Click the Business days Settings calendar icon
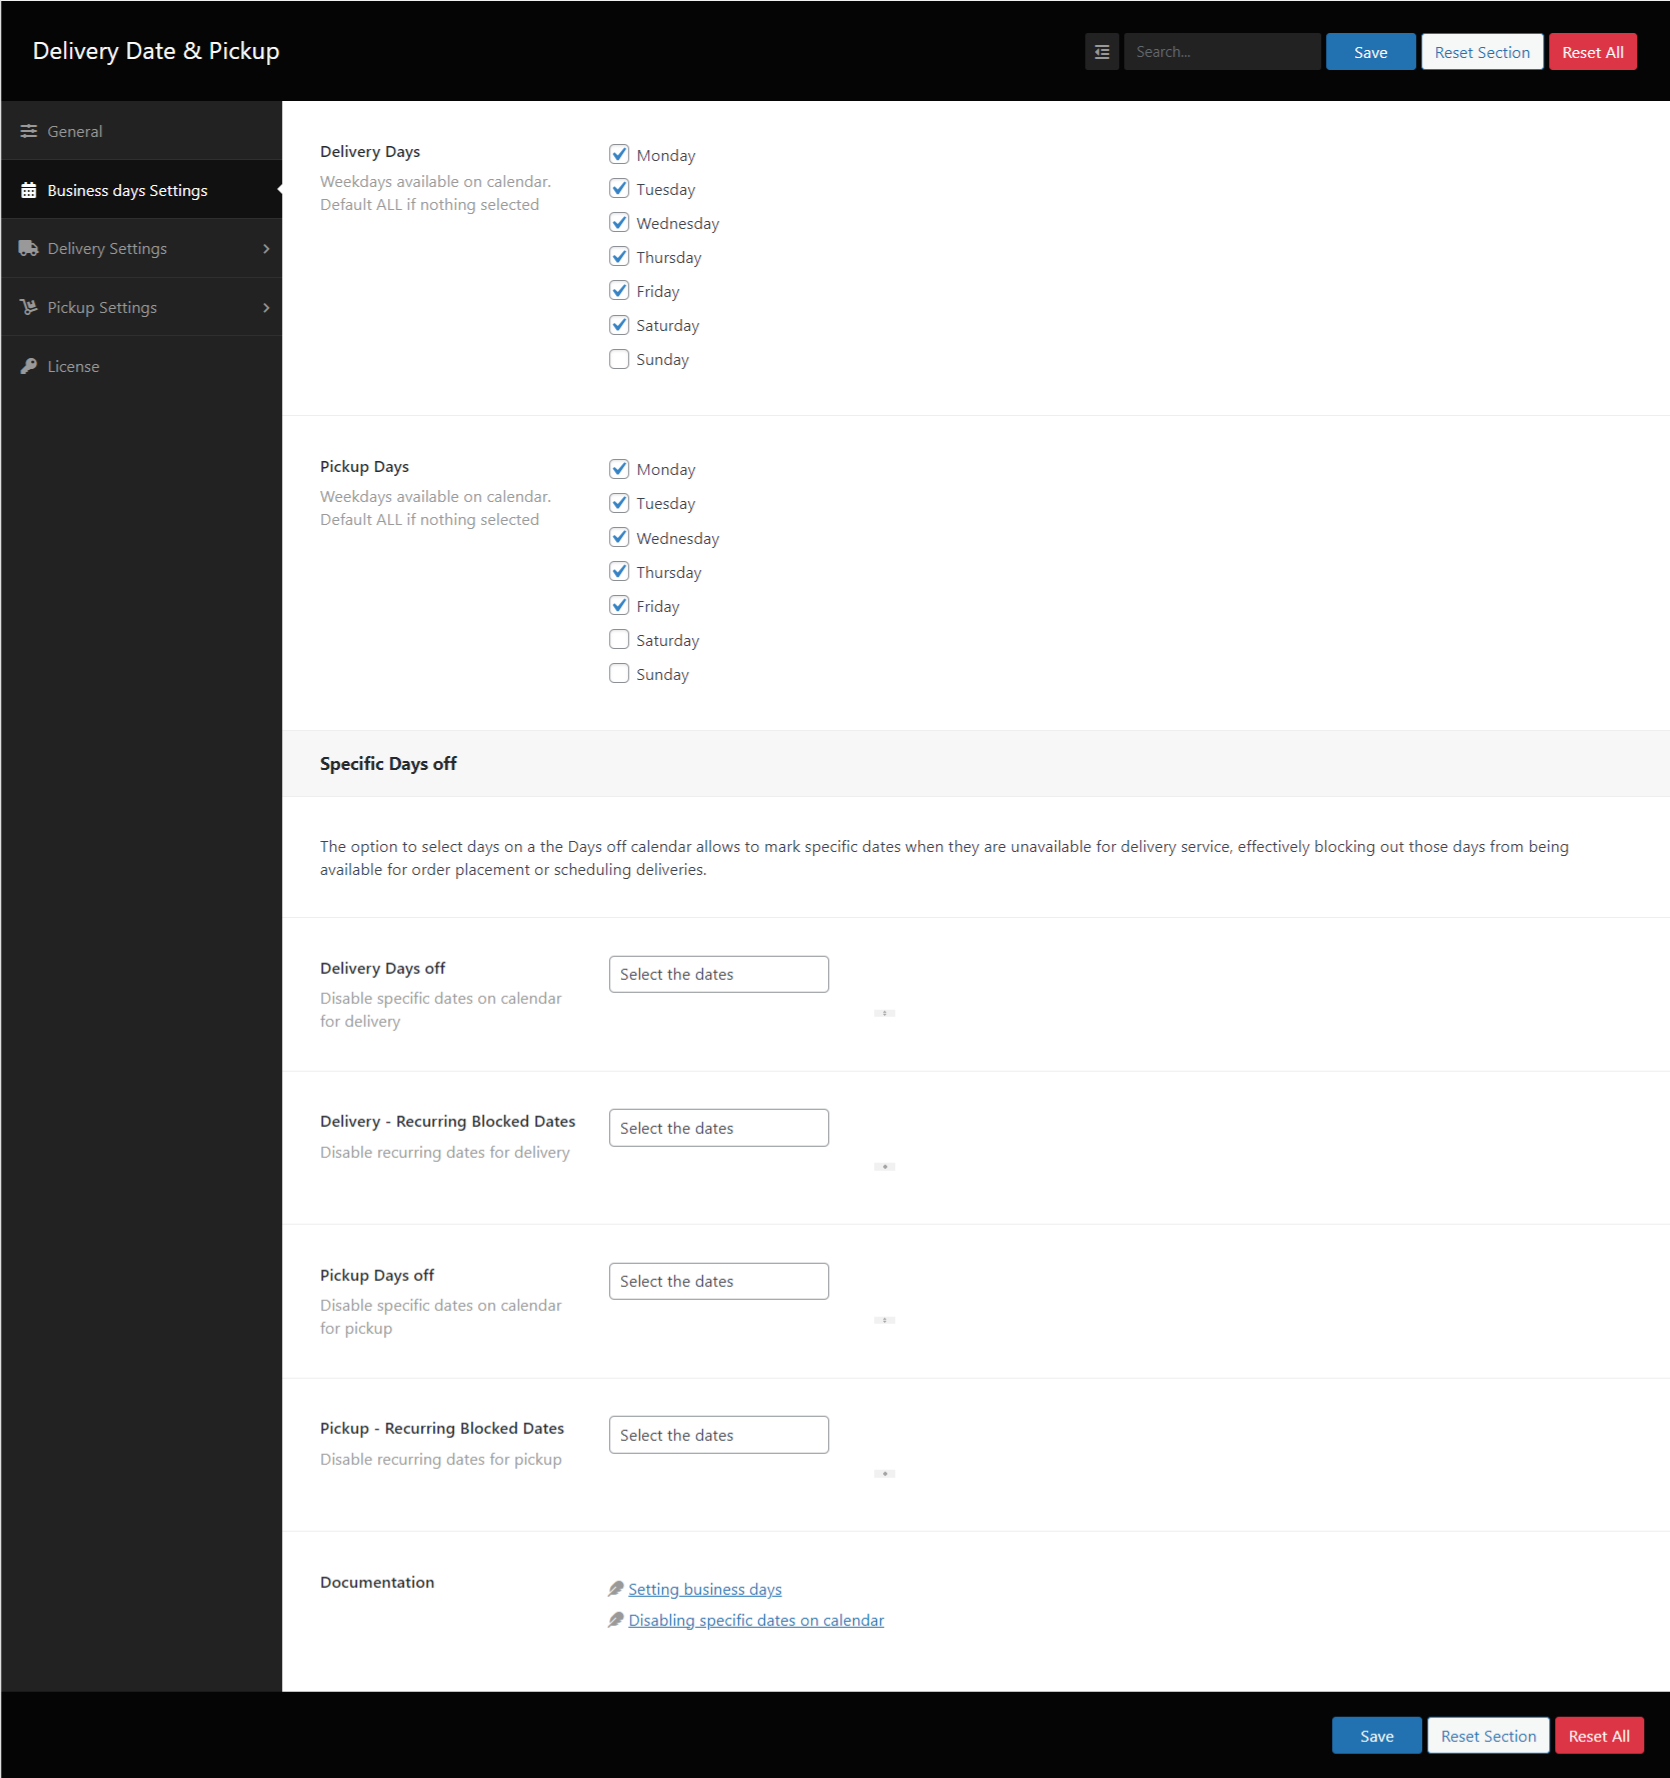 29,189
